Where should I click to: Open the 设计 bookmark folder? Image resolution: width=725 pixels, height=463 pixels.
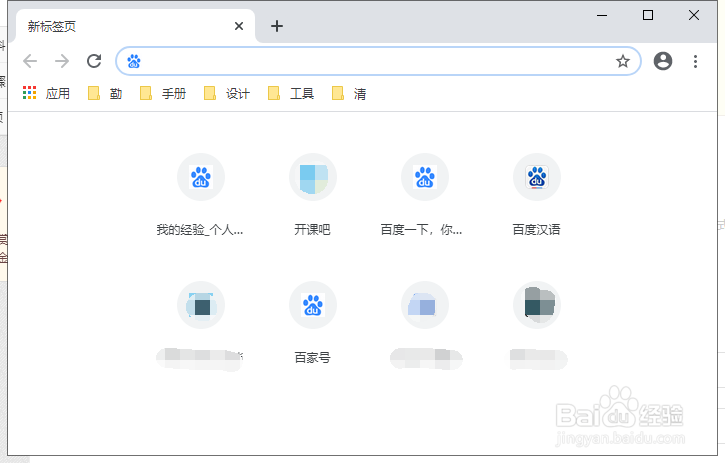pyautogui.click(x=227, y=93)
